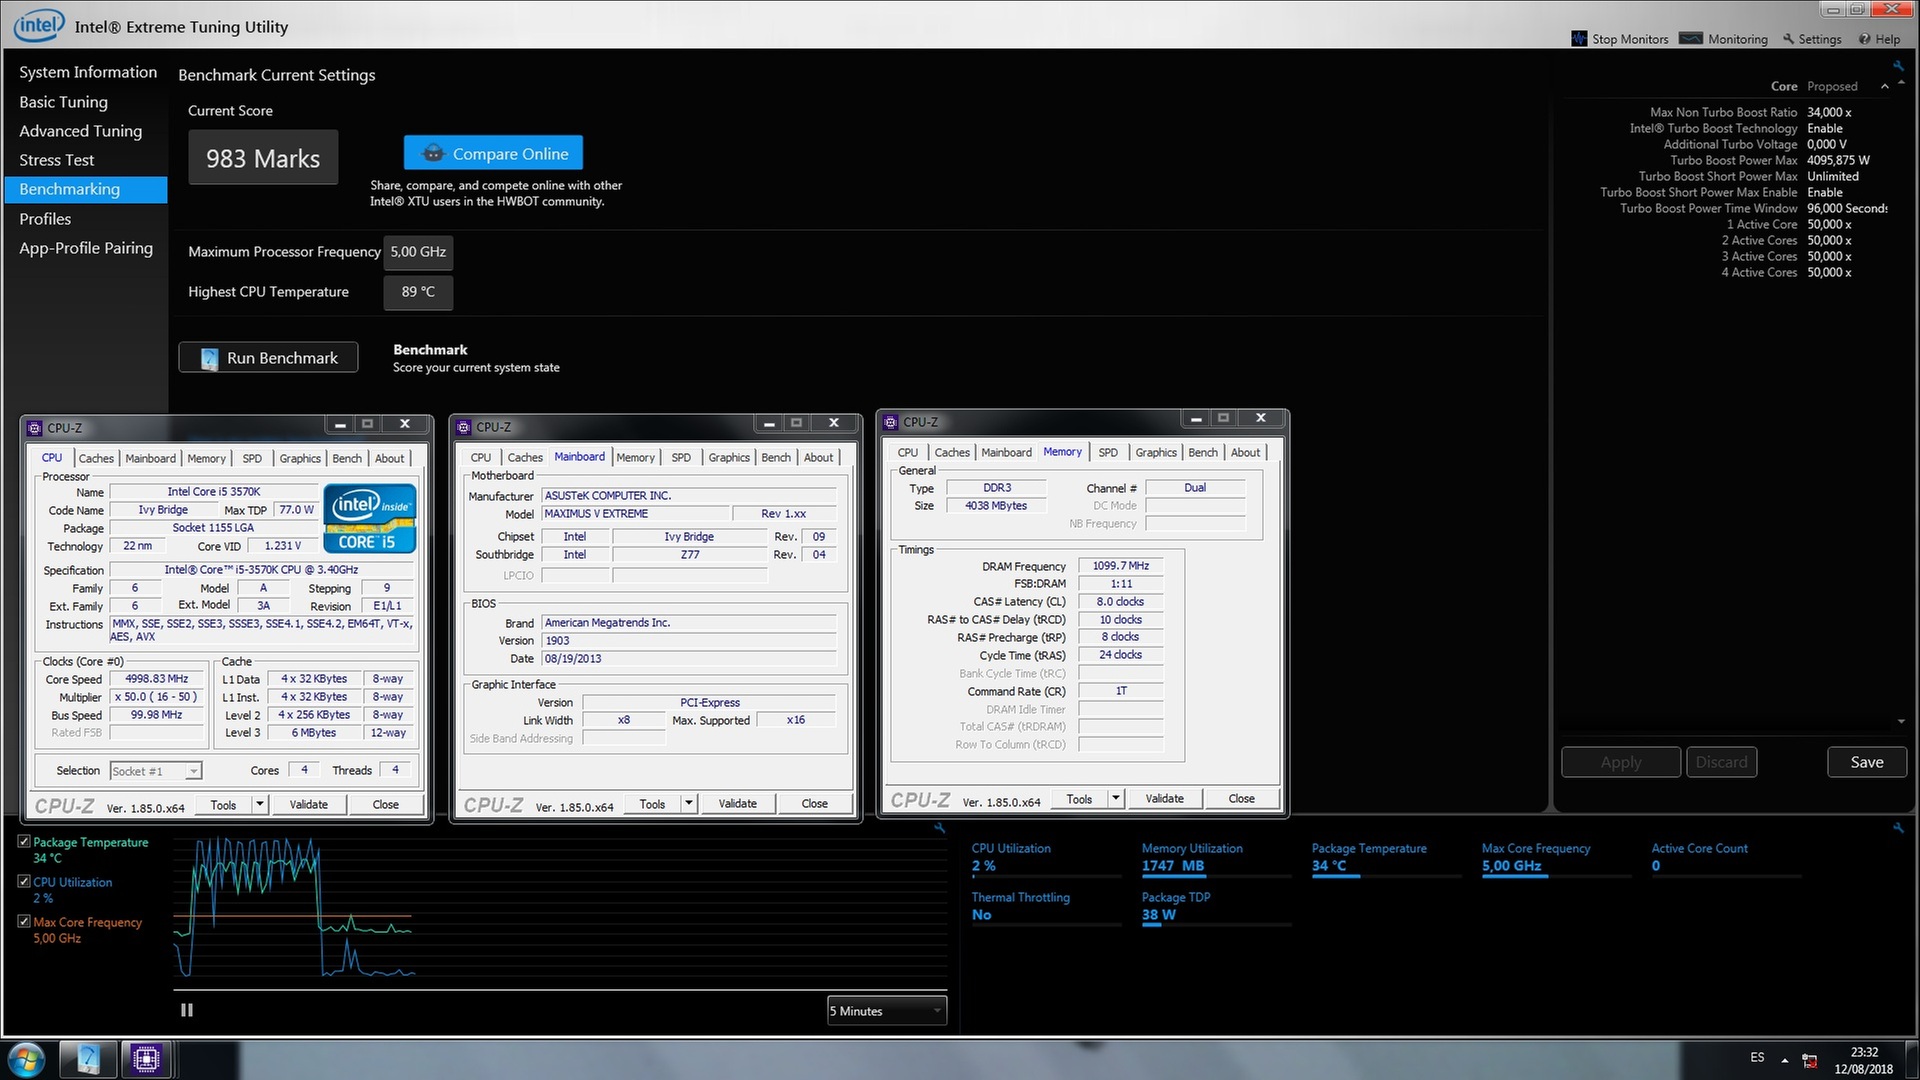The height and width of the screenshot is (1080, 1920).
Task: Click the Max Non Turbo Boost Ratio value
Action: (x=1829, y=112)
